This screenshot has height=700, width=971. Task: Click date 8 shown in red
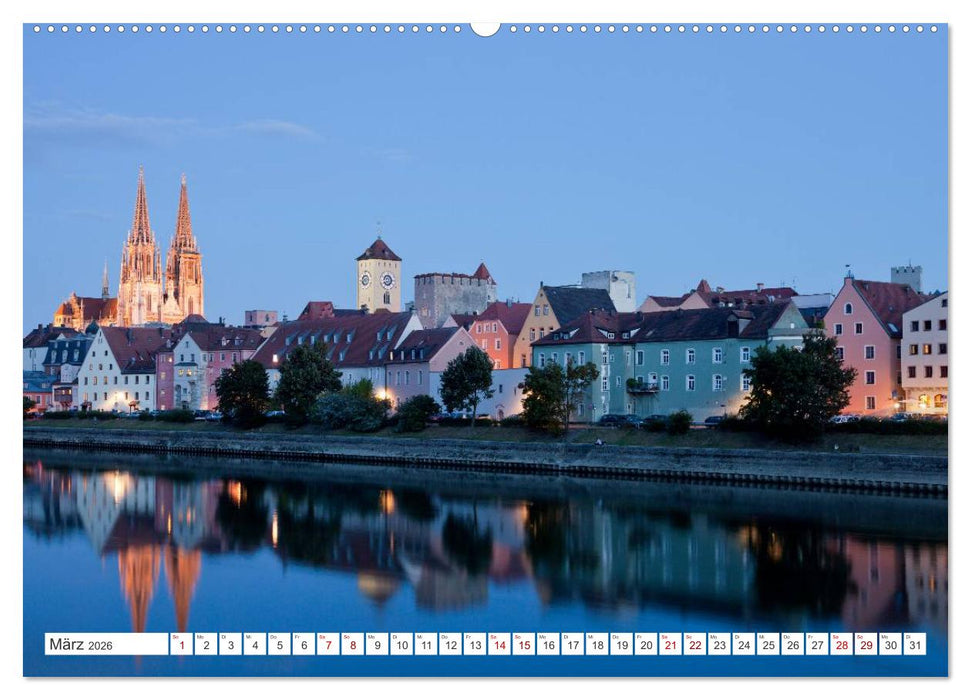[x=353, y=645]
